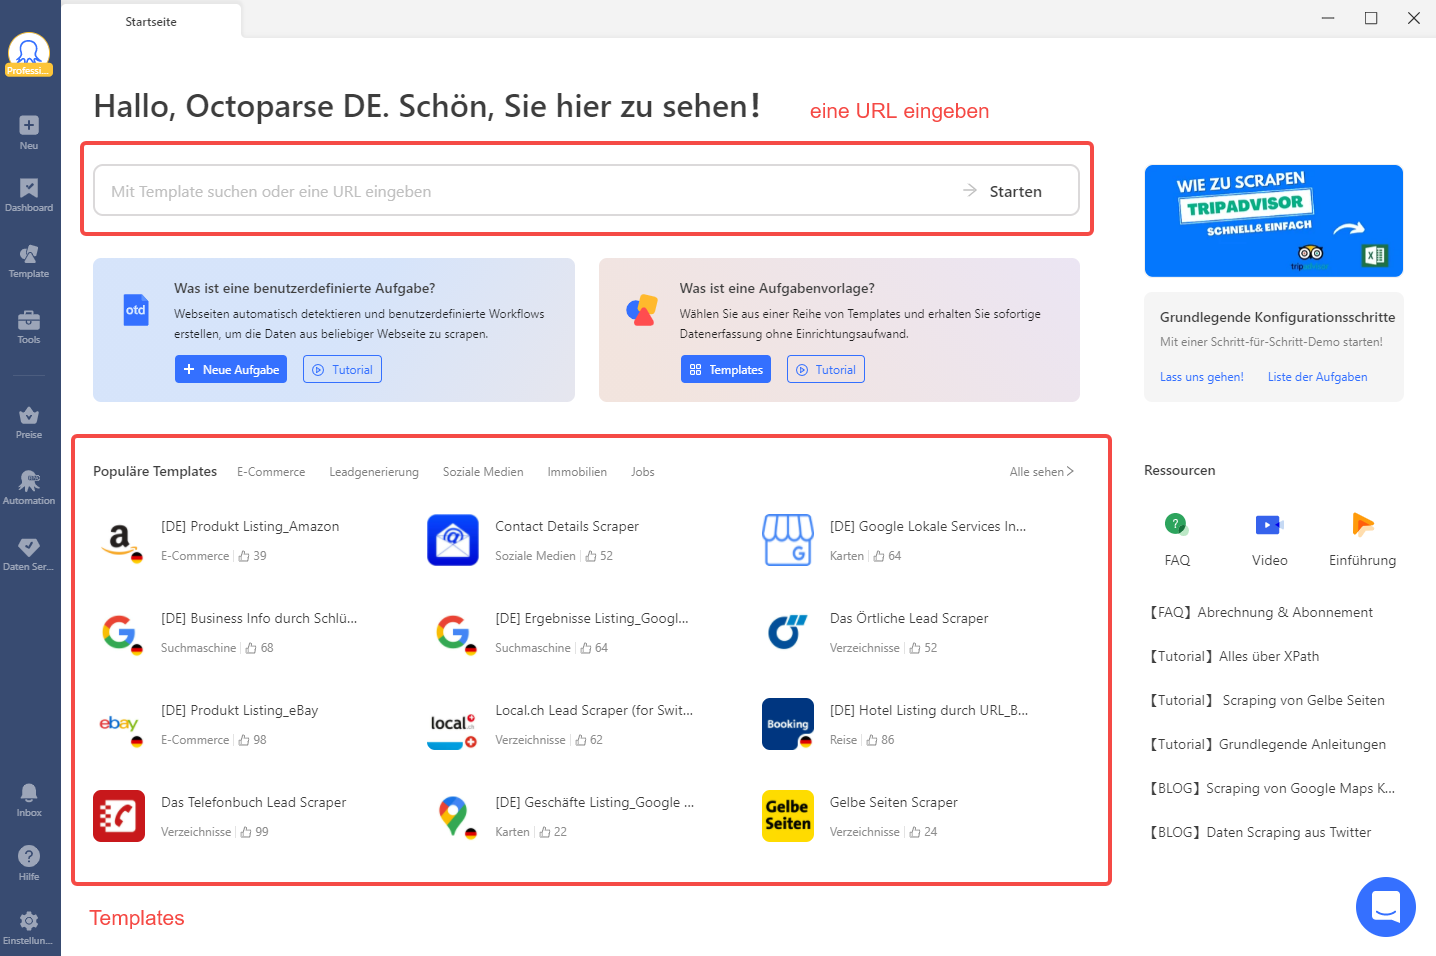
Task: Switch to Immobilien templates tab
Action: [577, 472]
